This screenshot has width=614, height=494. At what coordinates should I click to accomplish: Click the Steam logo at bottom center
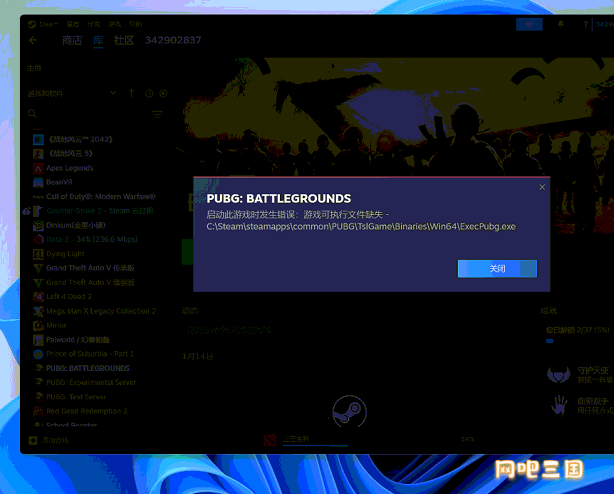349,411
